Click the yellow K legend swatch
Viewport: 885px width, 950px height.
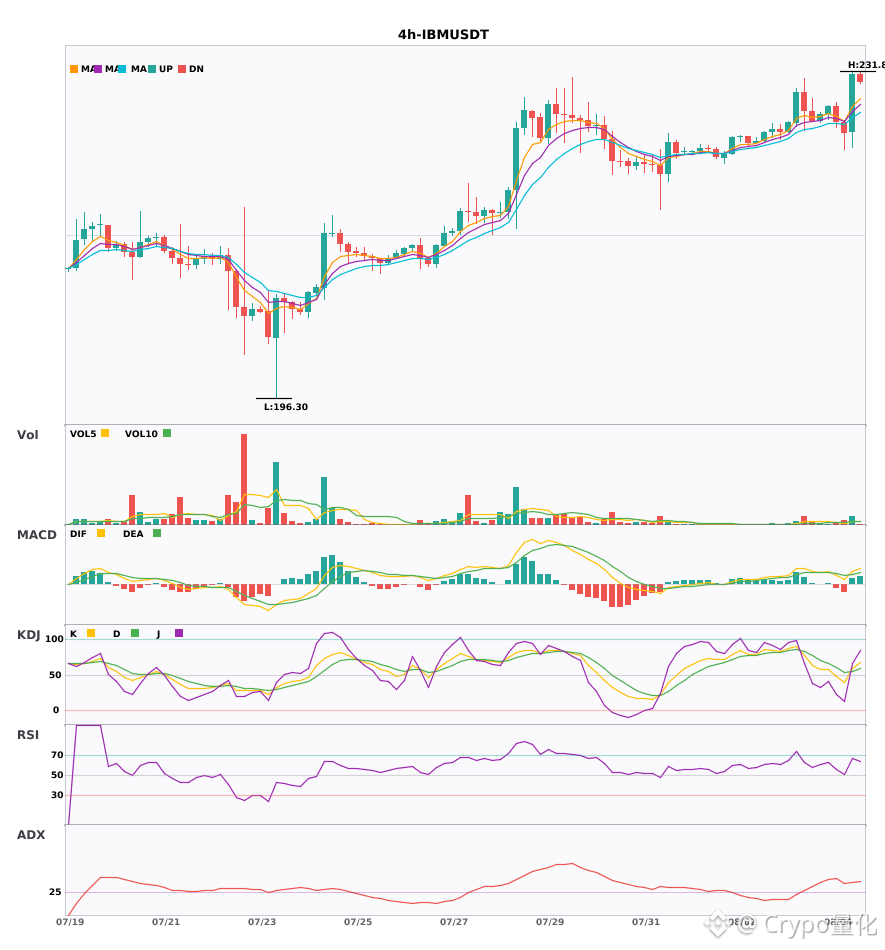(x=91, y=633)
